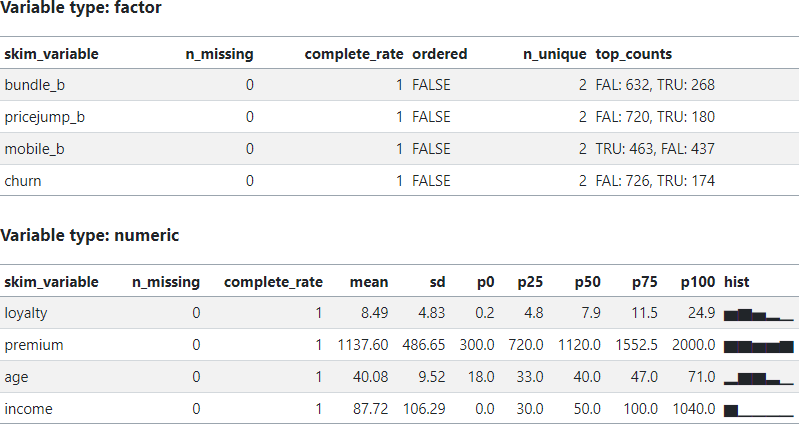
Task: Click loyalty p100 value 24.9
Action: (701, 313)
